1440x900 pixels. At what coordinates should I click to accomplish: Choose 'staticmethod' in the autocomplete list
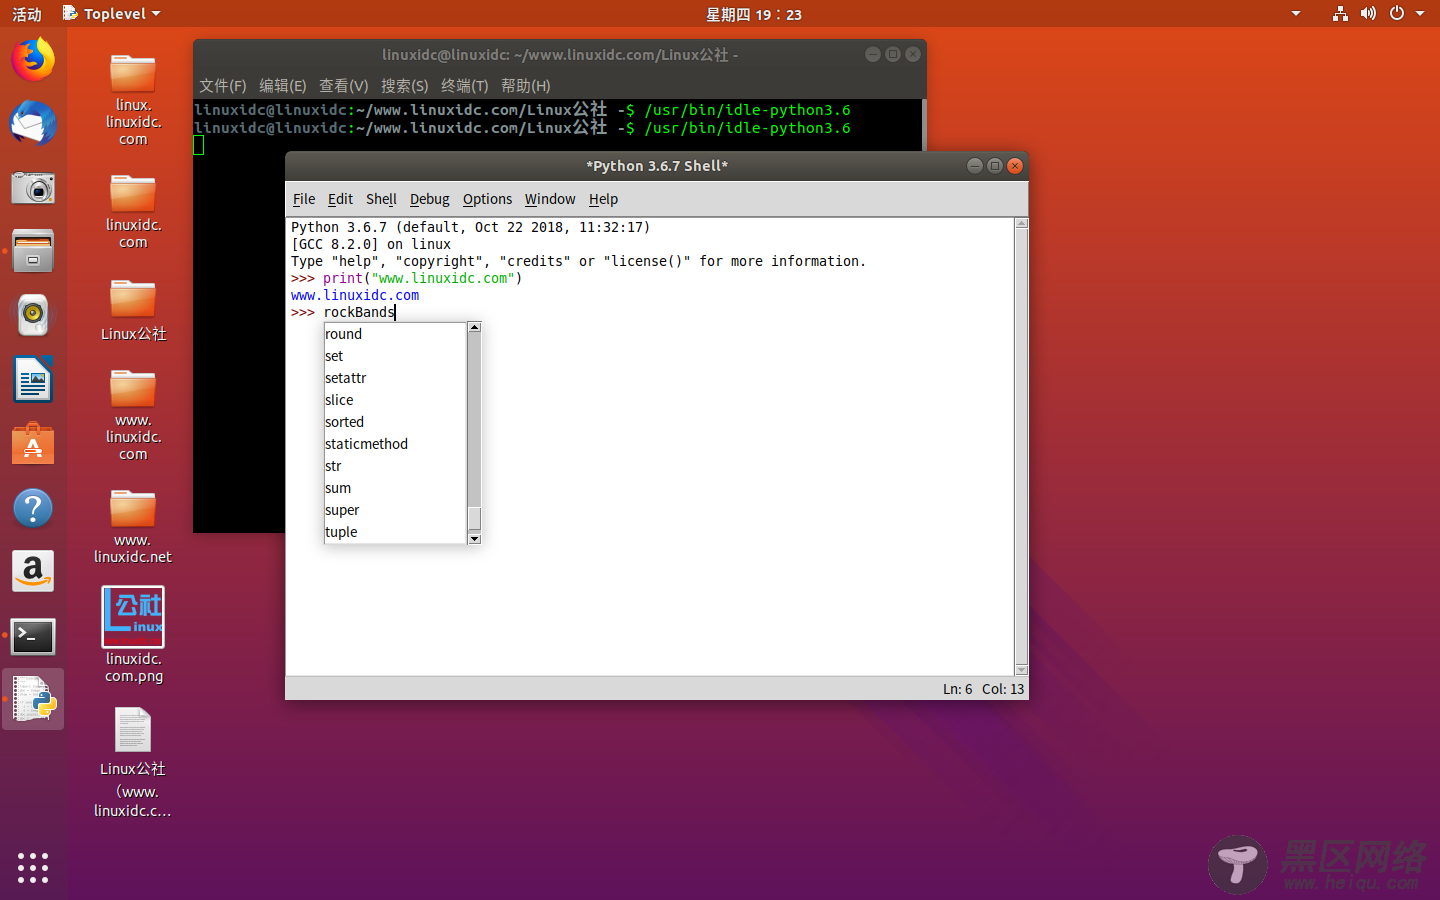tap(396, 444)
